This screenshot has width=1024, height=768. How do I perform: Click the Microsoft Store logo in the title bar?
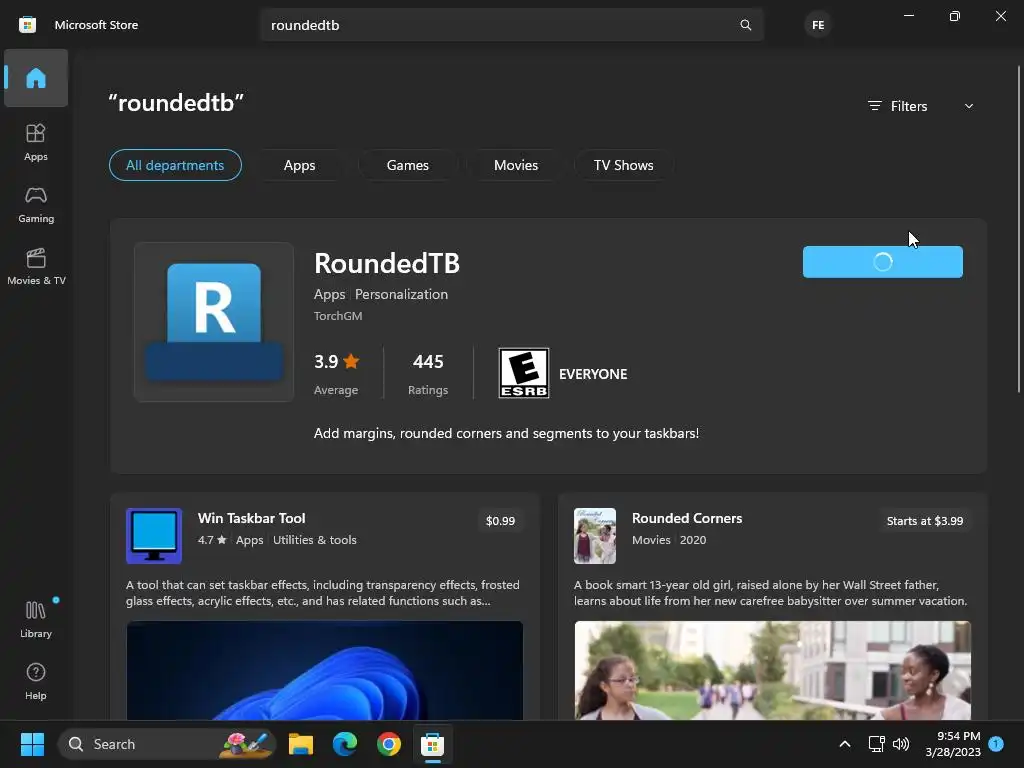point(27,25)
